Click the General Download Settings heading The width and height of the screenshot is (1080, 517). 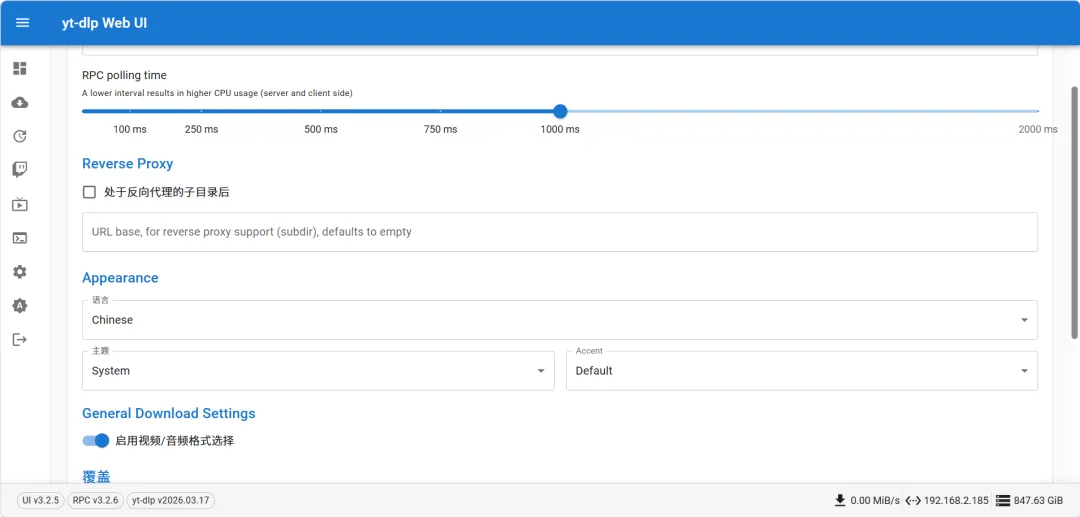pyautogui.click(x=169, y=414)
